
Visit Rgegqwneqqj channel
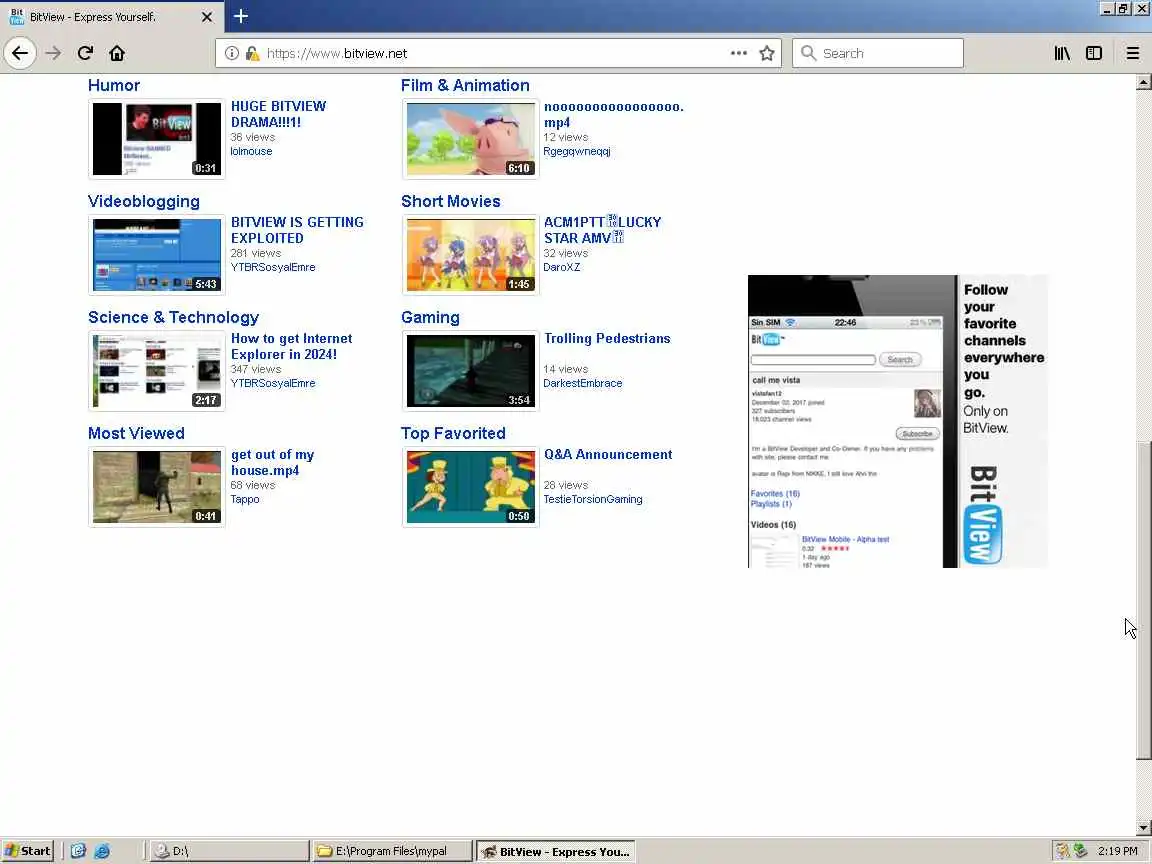[x=577, y=151]
